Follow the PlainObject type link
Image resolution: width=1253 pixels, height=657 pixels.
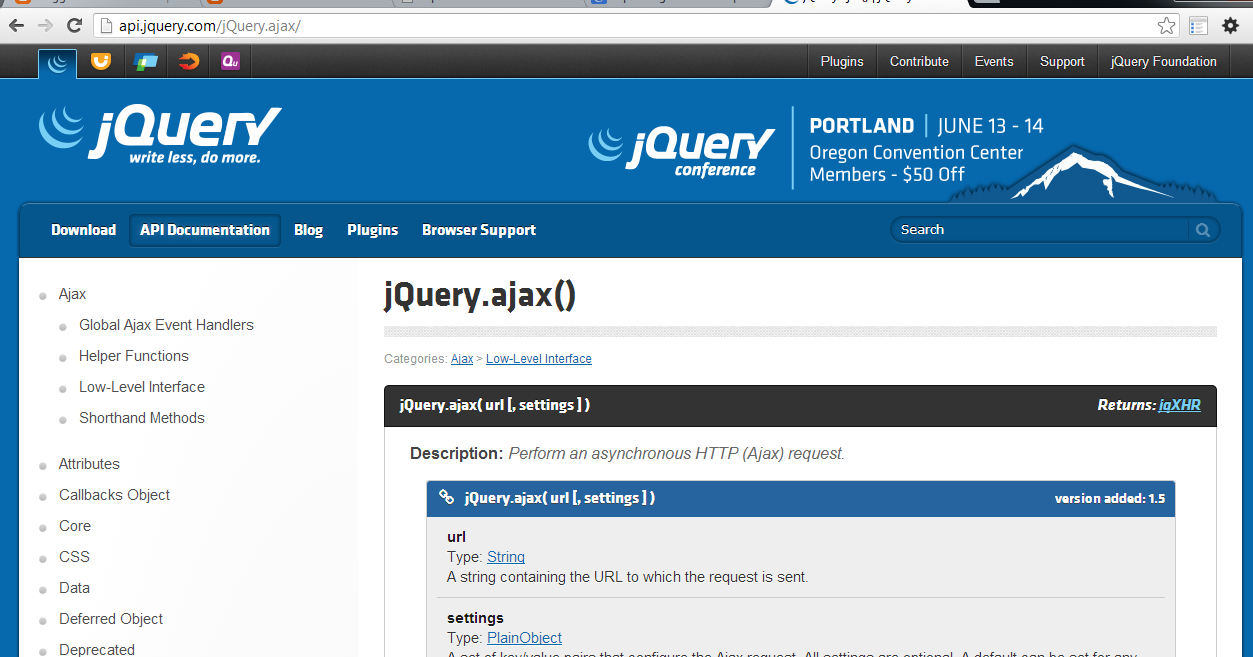(525, 638)
